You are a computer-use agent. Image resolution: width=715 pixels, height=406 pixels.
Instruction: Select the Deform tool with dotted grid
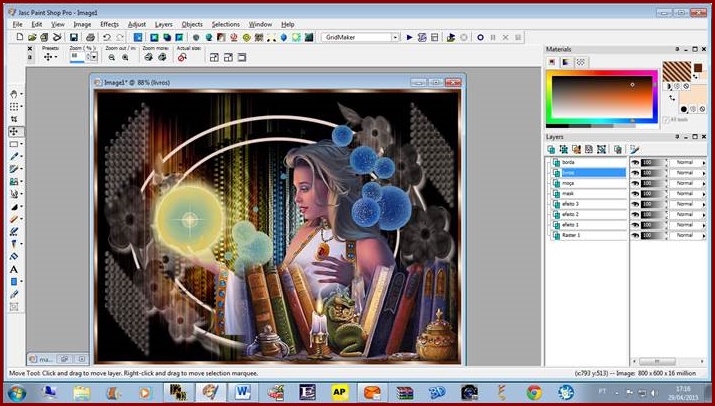pos(14,106)
